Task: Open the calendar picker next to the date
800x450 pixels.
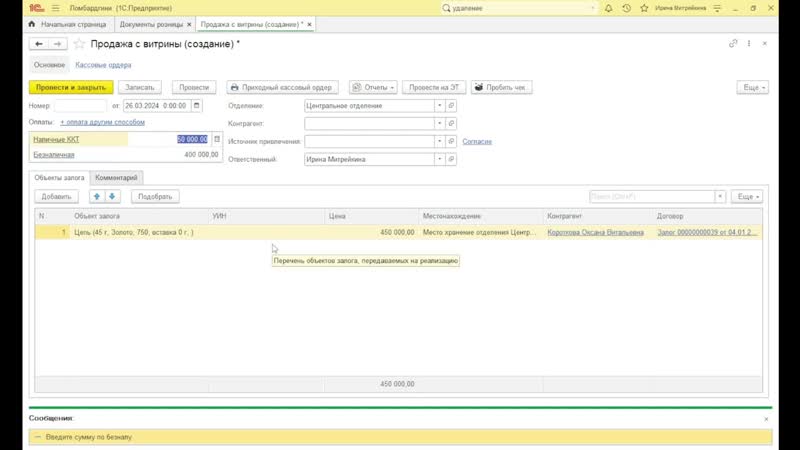Action: (196, 105)
